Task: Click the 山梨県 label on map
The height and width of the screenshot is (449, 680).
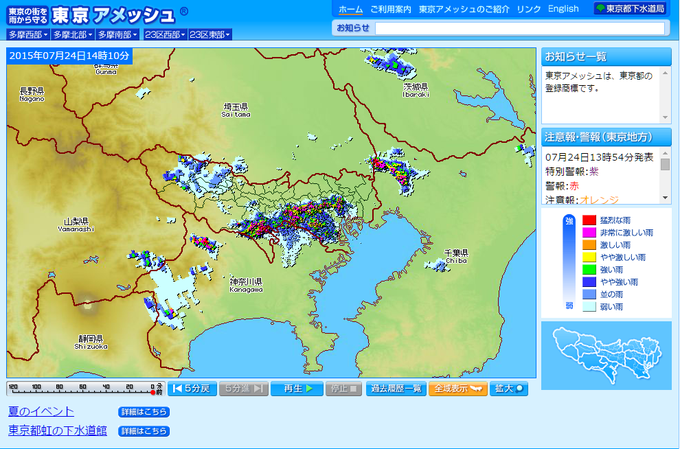Action: click(76, 225)
